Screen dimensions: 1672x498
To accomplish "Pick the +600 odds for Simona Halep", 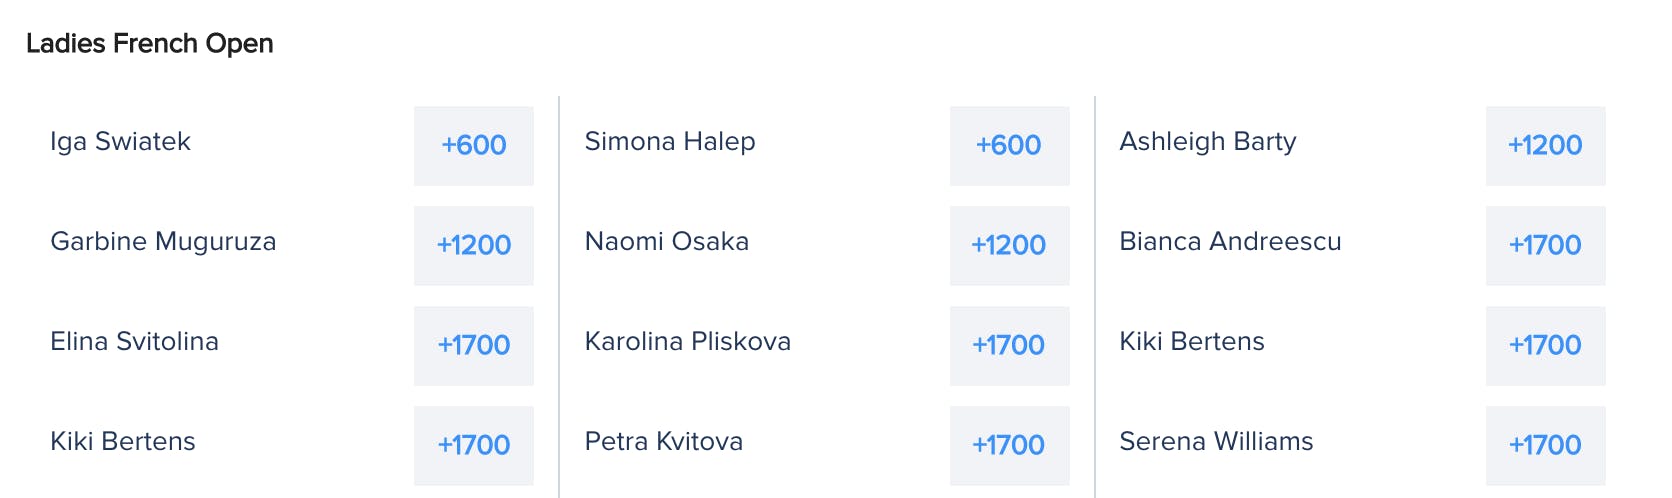I will click(1010, 146).
